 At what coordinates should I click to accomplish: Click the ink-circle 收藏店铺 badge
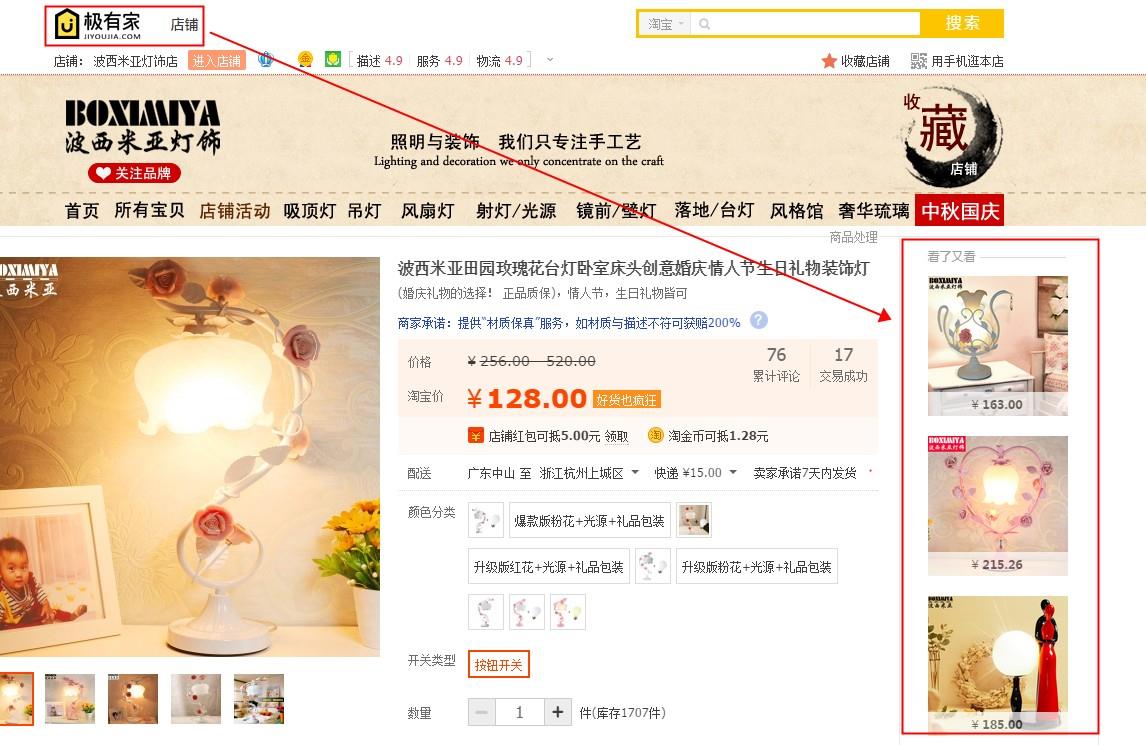(952, 137)
